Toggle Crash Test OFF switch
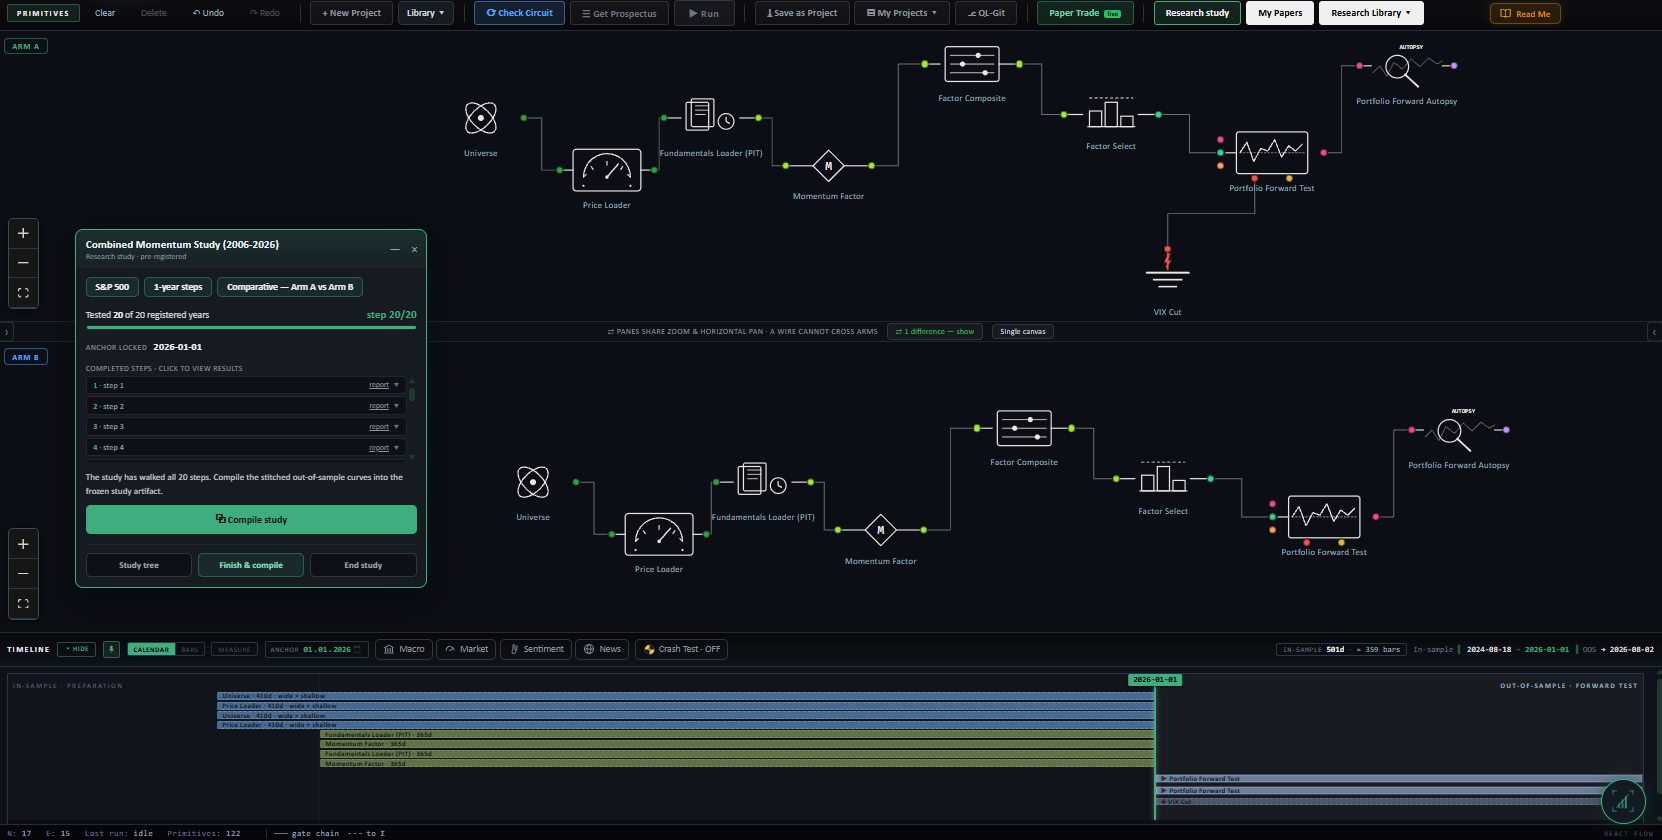Screen dimensions: 1662x840 (x=681, y=649)
